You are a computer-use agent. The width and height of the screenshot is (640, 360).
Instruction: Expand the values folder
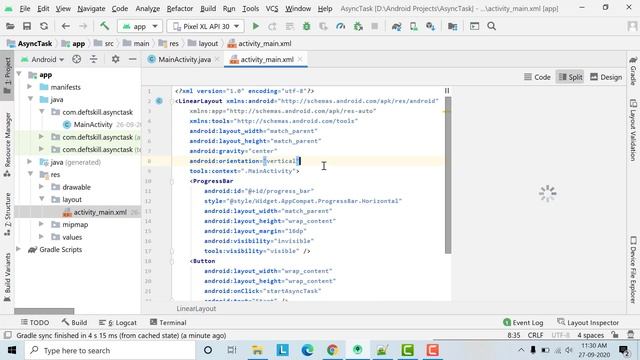tap(41, 237)
